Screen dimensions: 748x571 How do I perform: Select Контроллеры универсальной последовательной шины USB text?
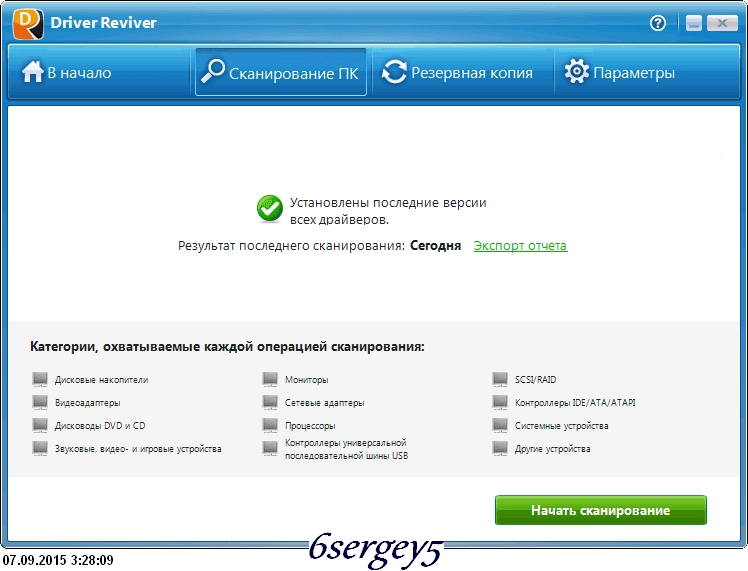pos(346,449)
